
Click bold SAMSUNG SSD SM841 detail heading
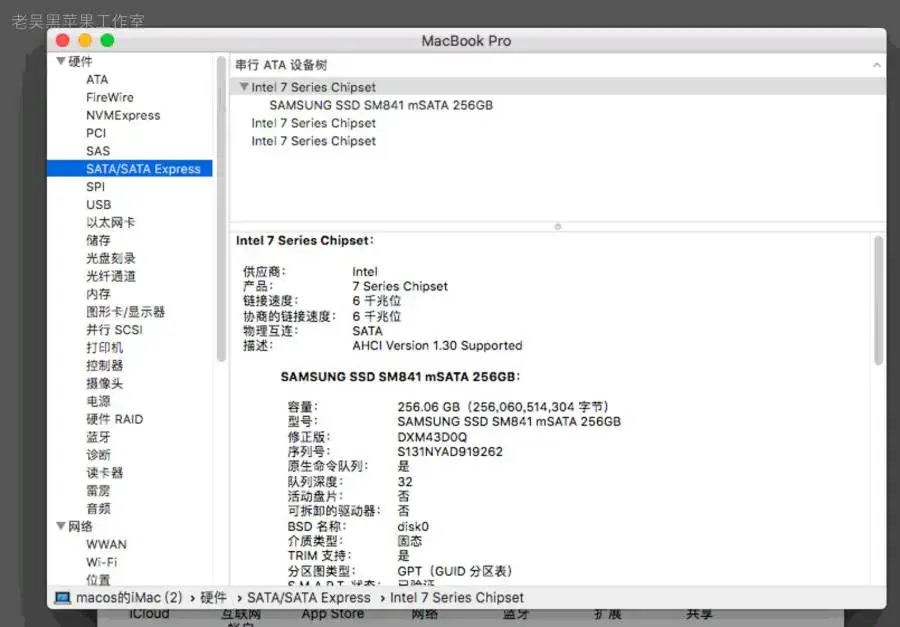click(400, 377)
